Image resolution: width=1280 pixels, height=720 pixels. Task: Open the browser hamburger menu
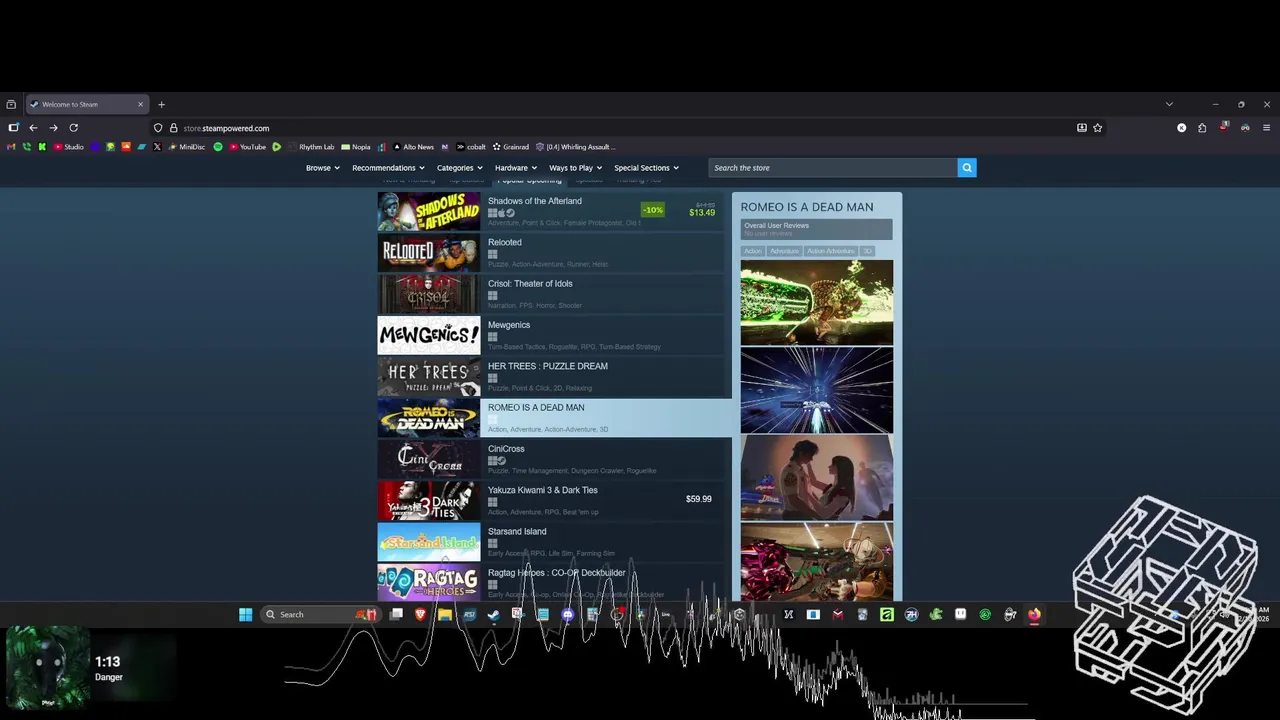coord(1266,128)
